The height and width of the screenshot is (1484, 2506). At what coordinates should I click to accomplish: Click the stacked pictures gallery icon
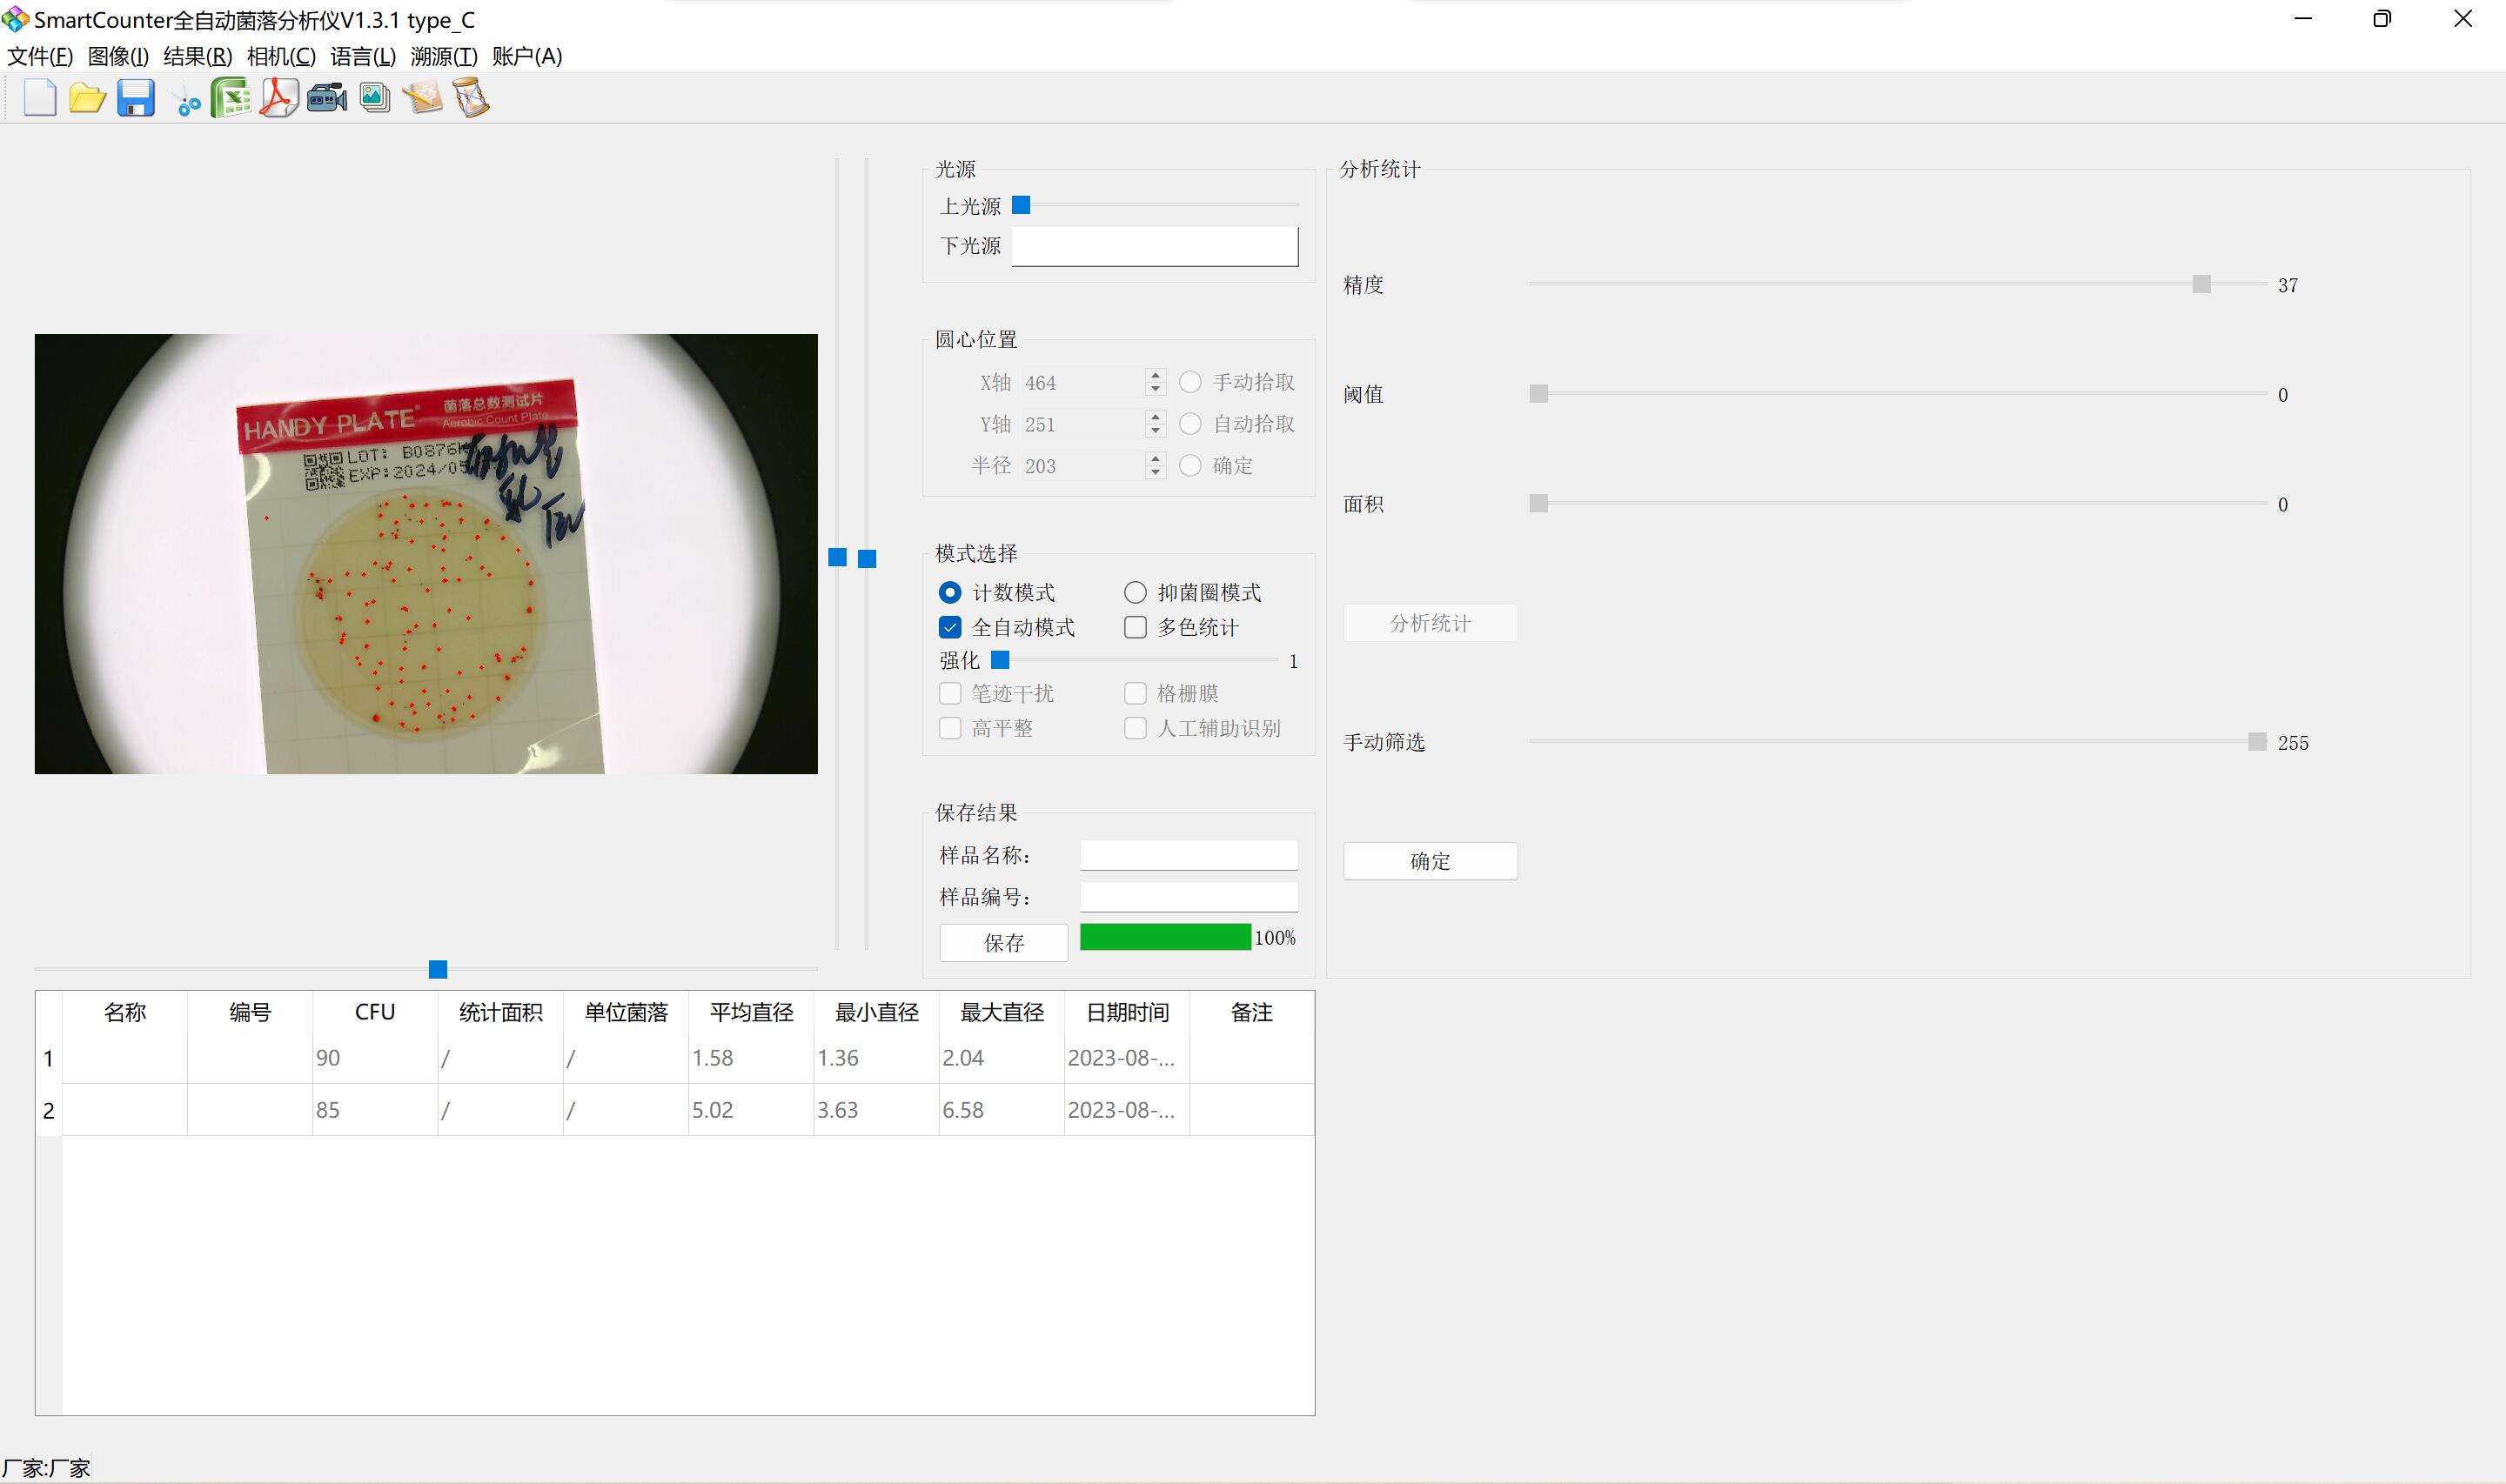pyautogui.click(x=374, y=98)
